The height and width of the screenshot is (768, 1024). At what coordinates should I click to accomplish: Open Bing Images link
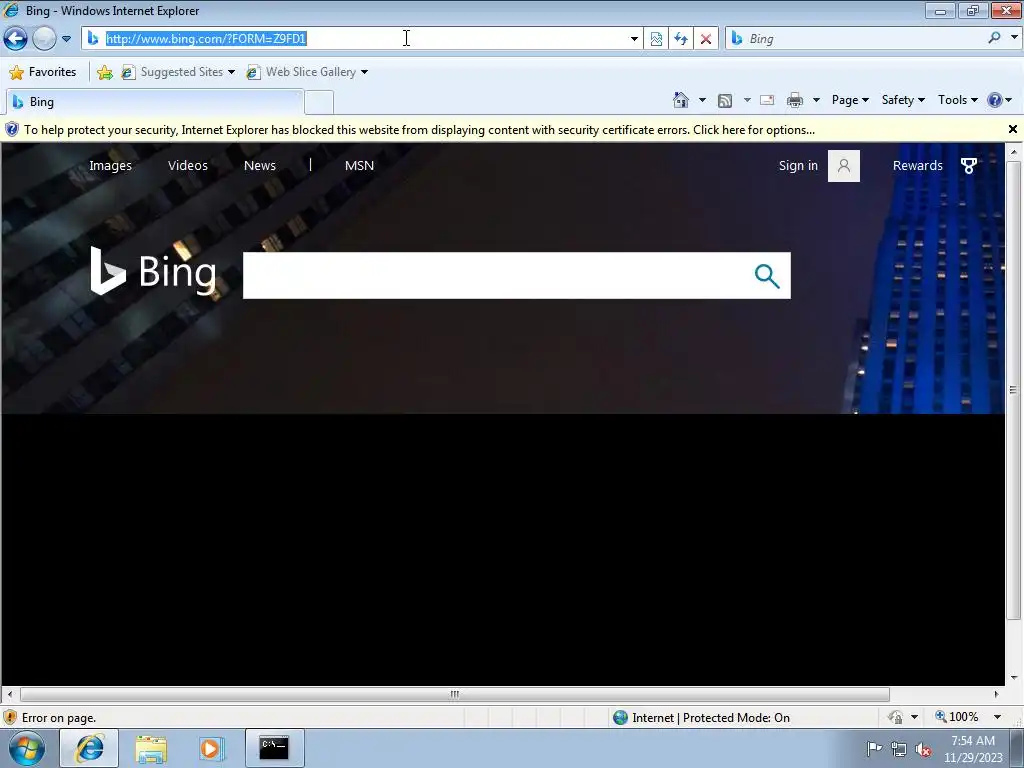click(110, 165)
